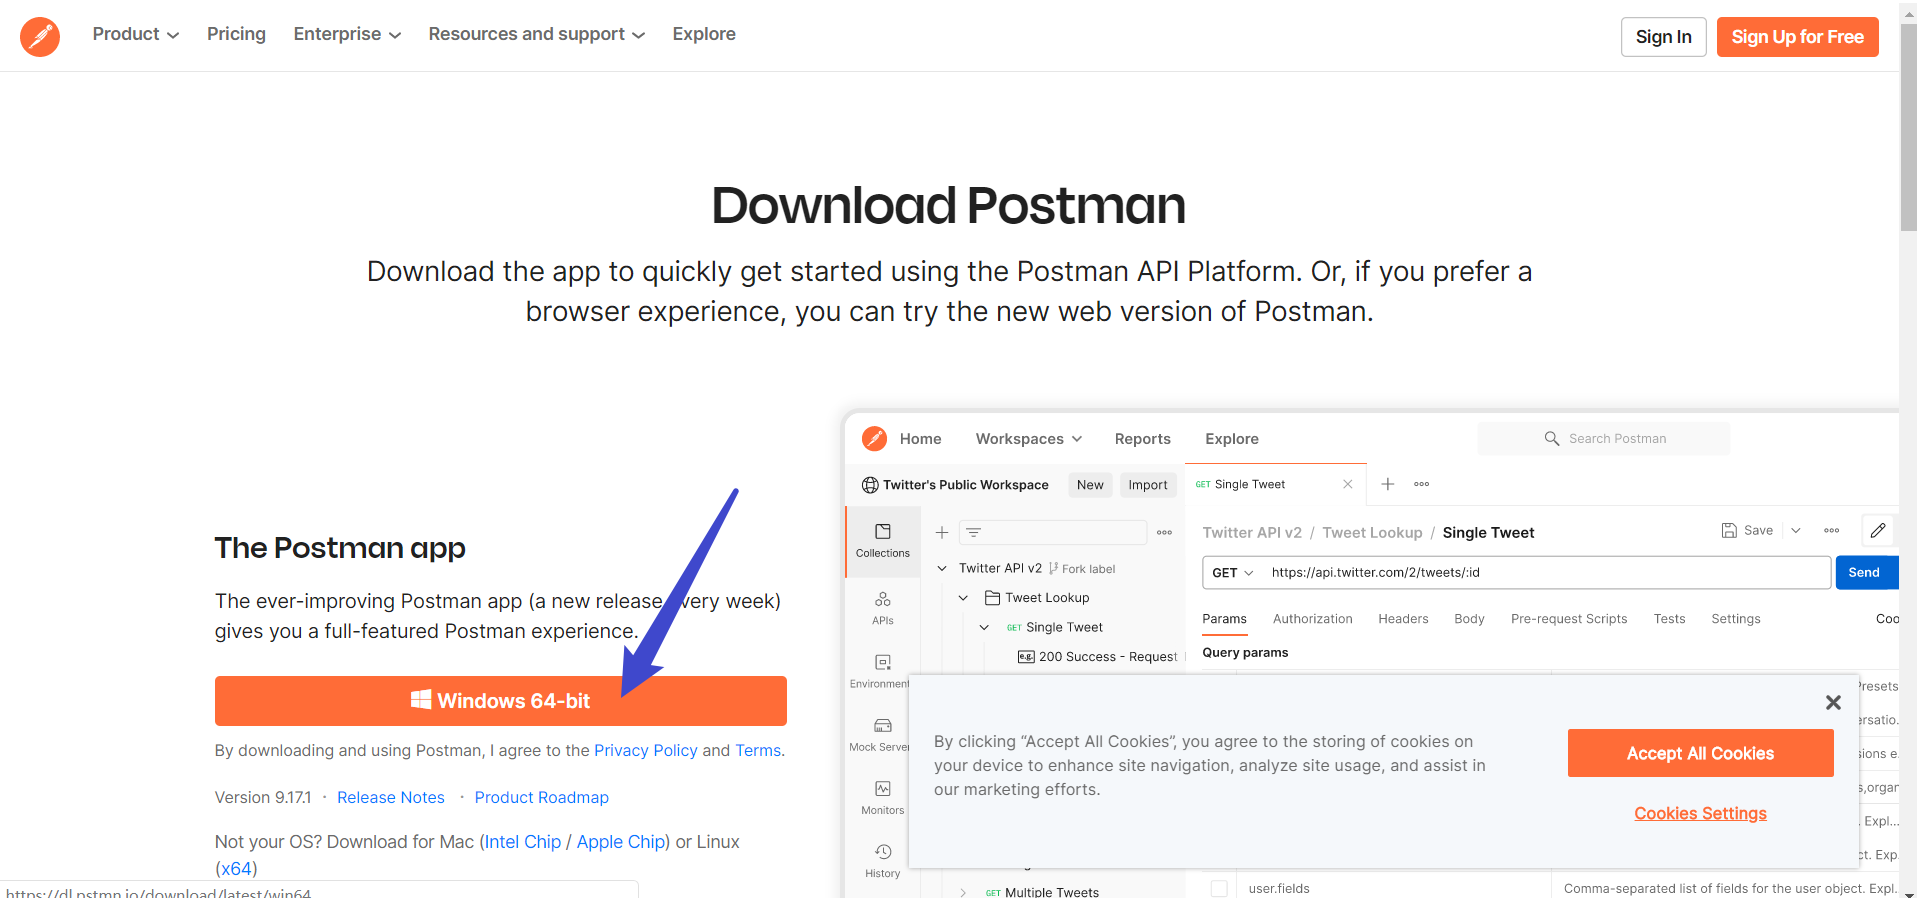Expand the Enterprise menu
Viewport: 1917px width, 898px height.
tap(347, 34)
